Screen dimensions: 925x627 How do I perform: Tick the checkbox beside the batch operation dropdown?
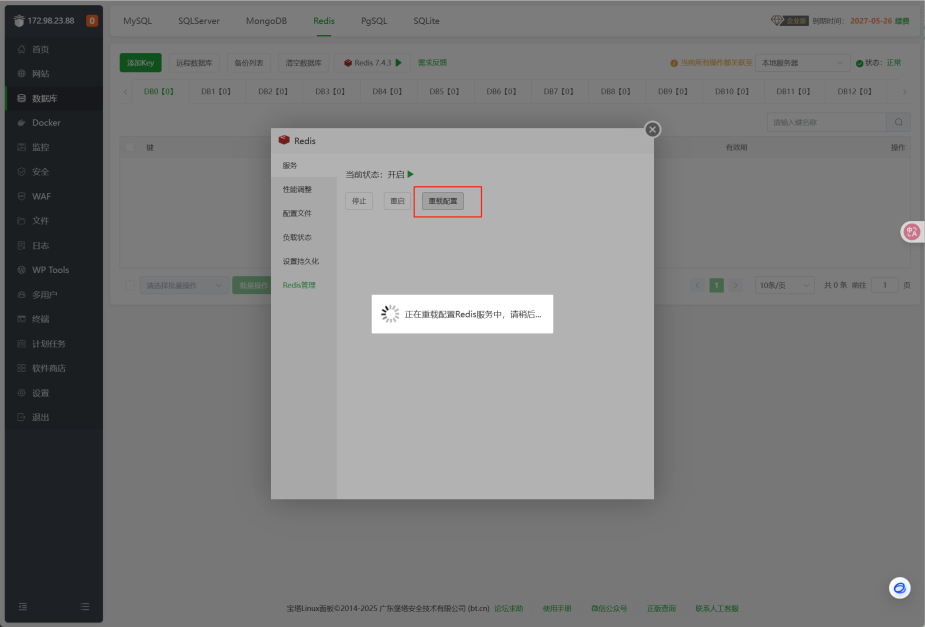130,285
